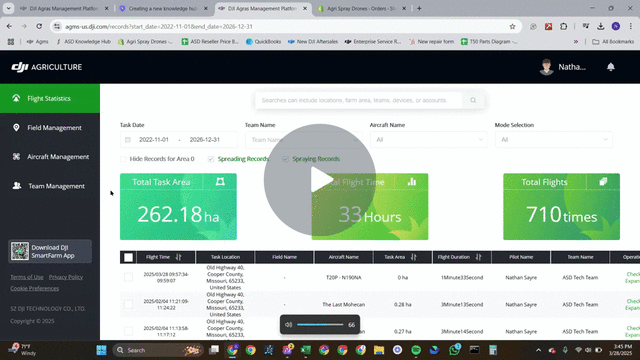This screenshot has width=640, height=360.
Task: Sort by Flight Duration column
Action: (478, 257)
